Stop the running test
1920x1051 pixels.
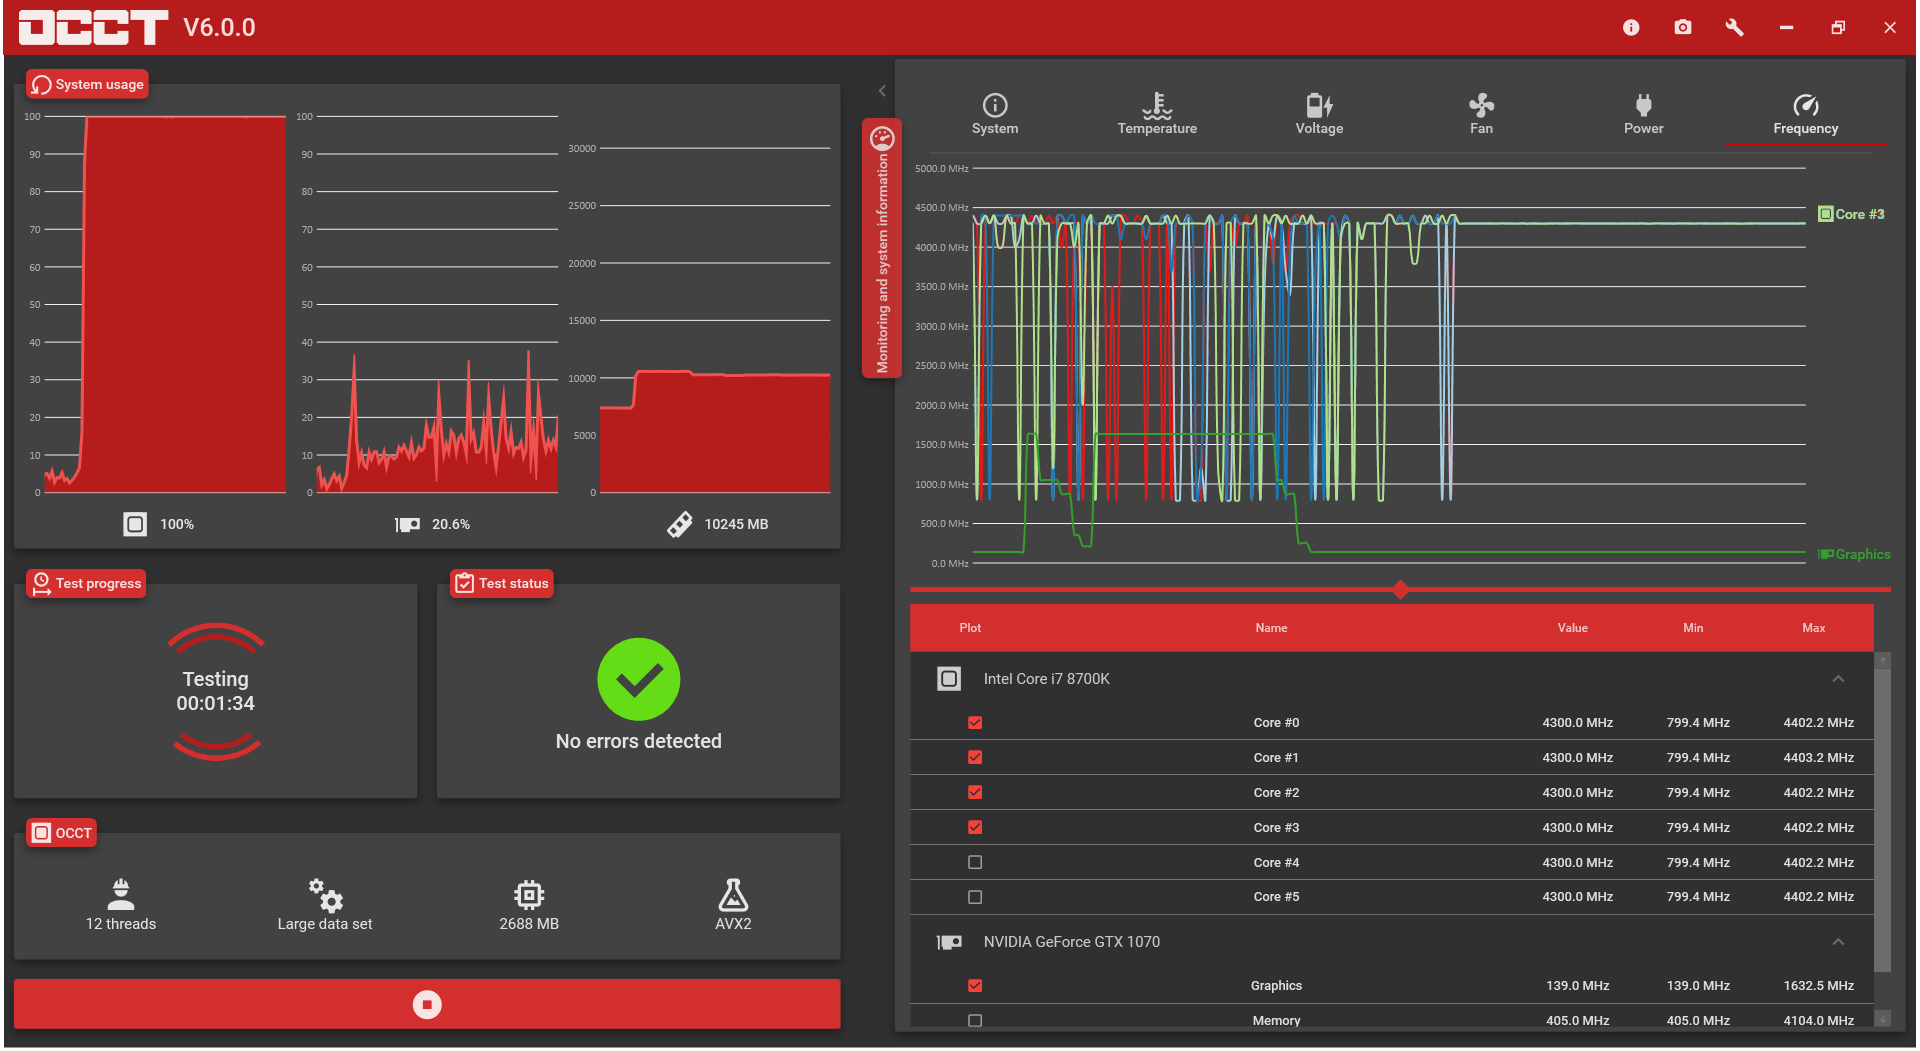click(427, 1004)
